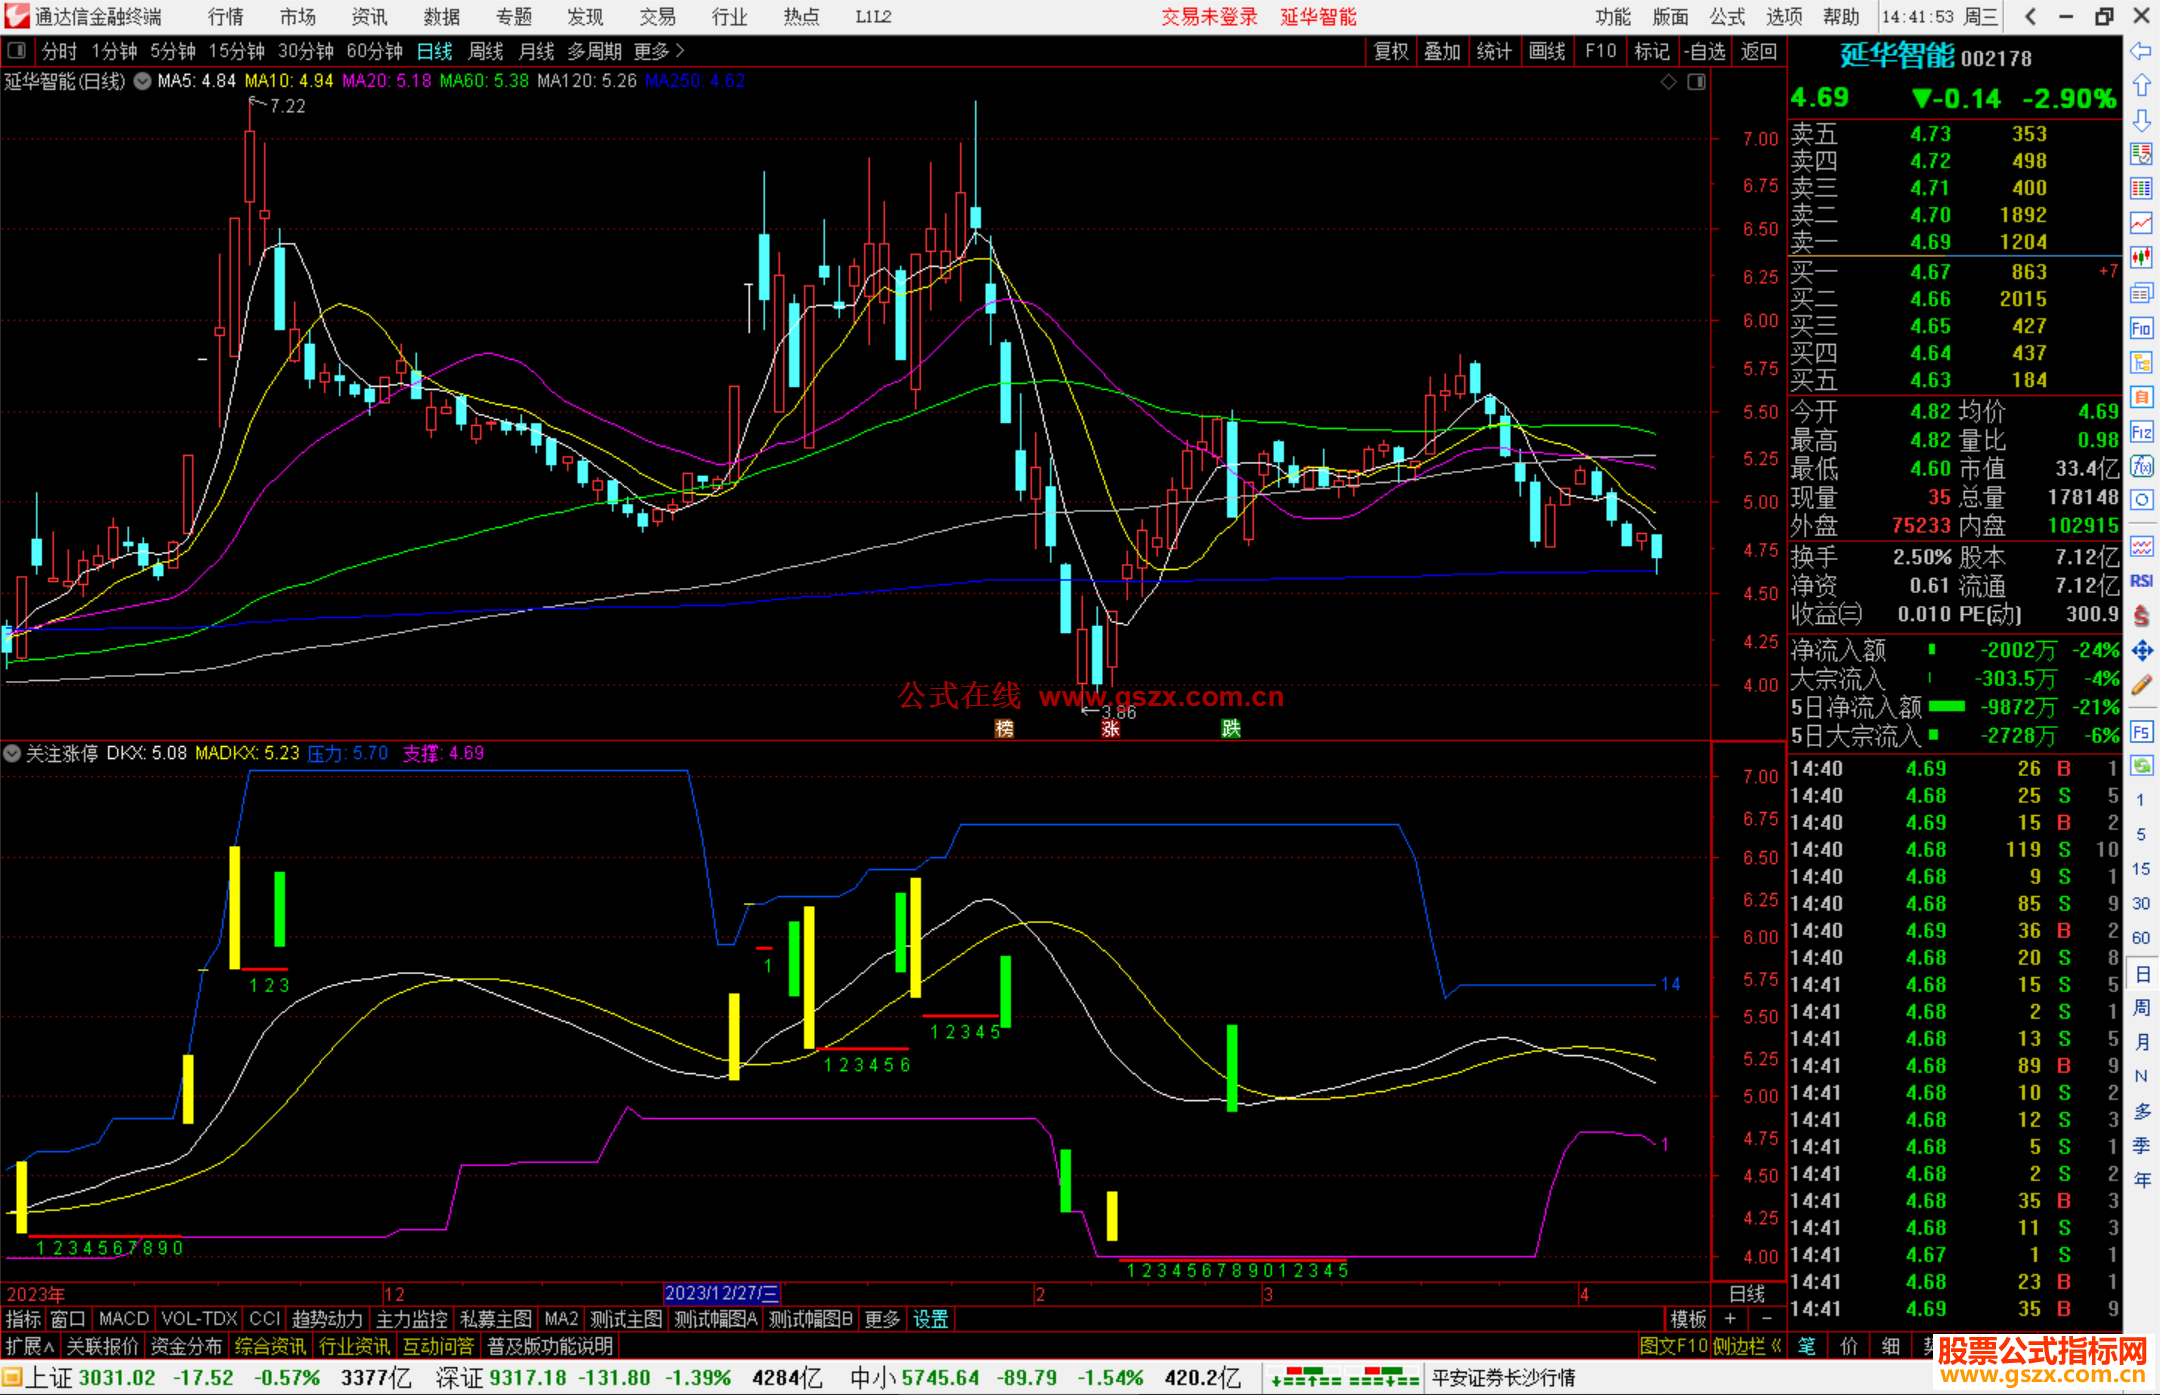Click the left arrow back sidebar icon
2160x1395 pixels.
(2141, 50)
